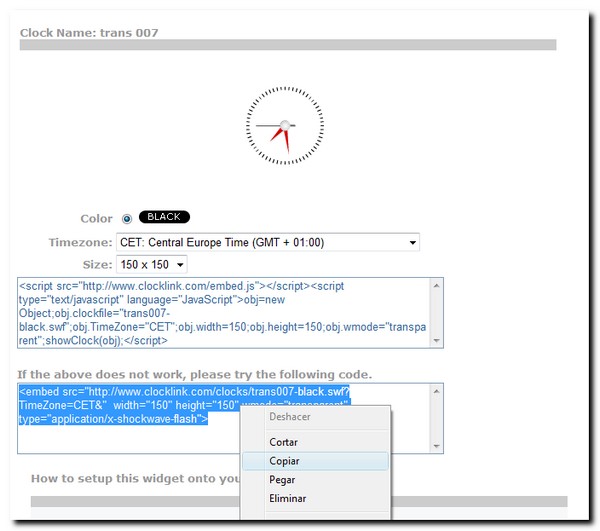600x531 pixels.
Task: Open the Size dropdown showing 150 x 150
Action: coord(152,264)
